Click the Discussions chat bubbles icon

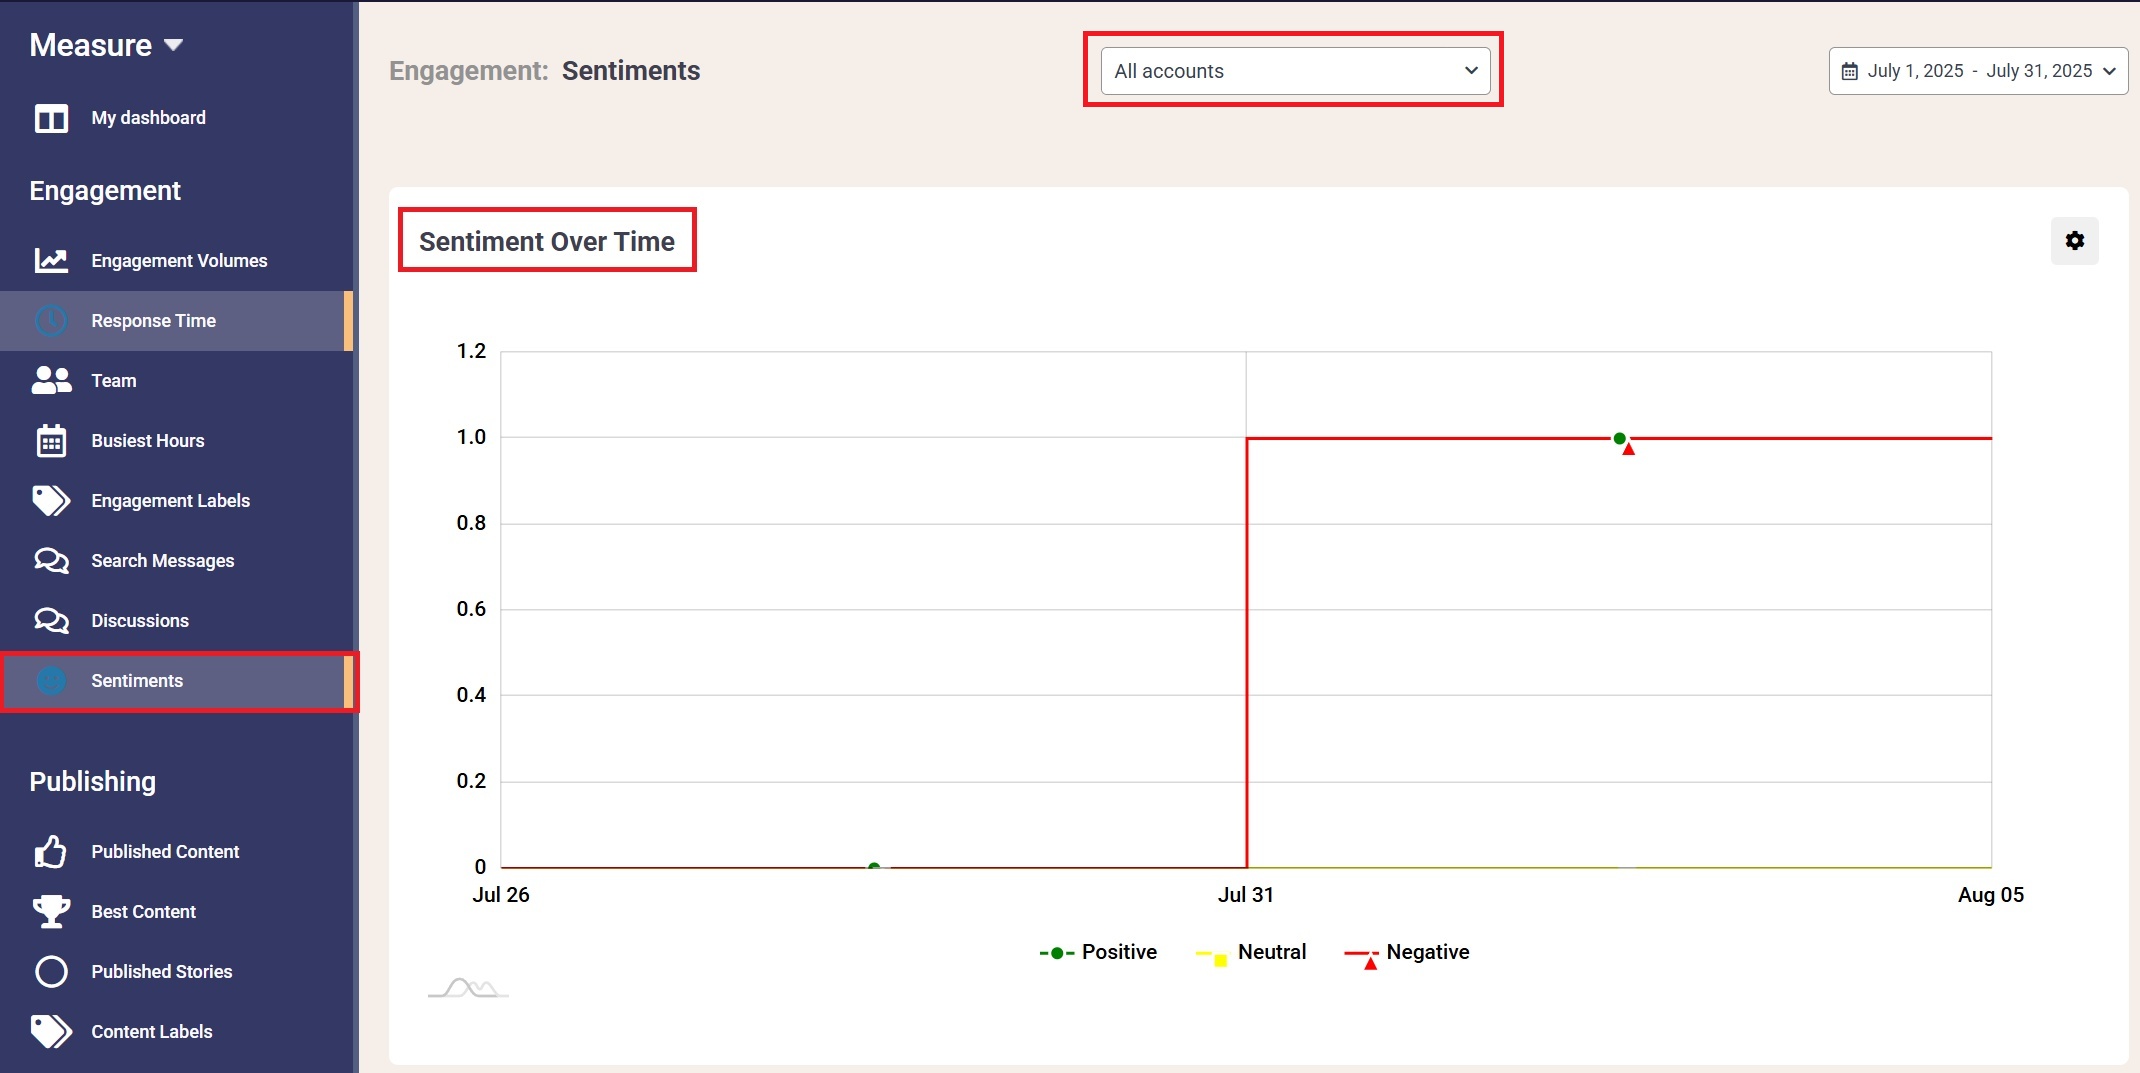pos(51,620)
